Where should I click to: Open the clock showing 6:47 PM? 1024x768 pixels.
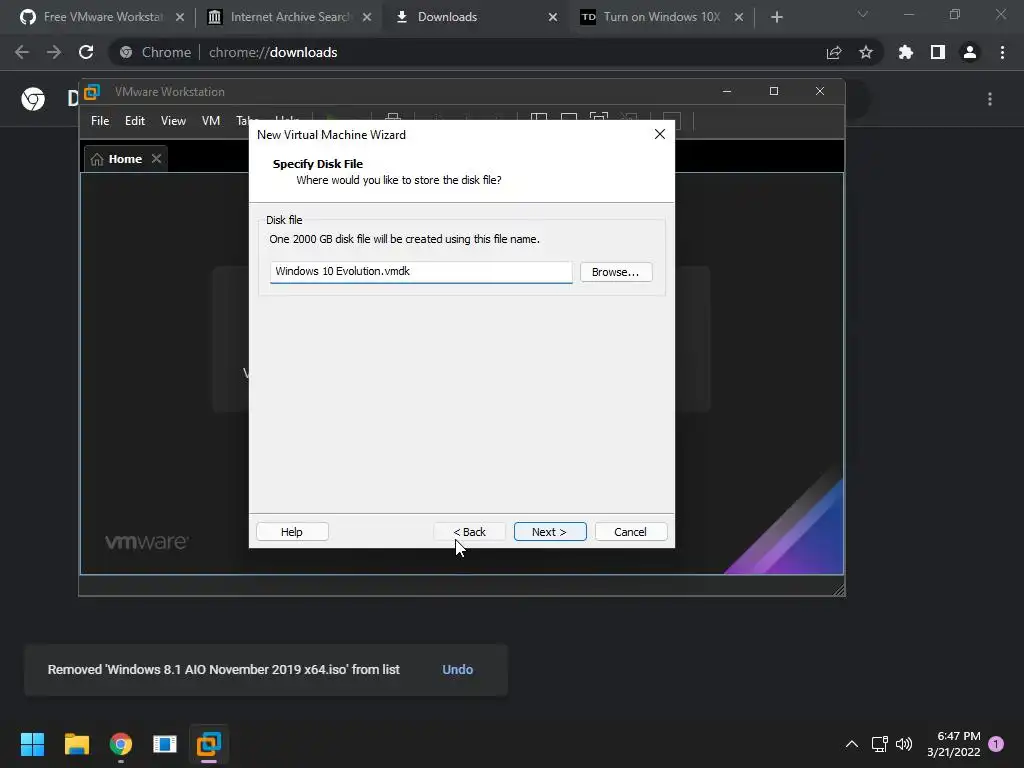coord(953,744)
